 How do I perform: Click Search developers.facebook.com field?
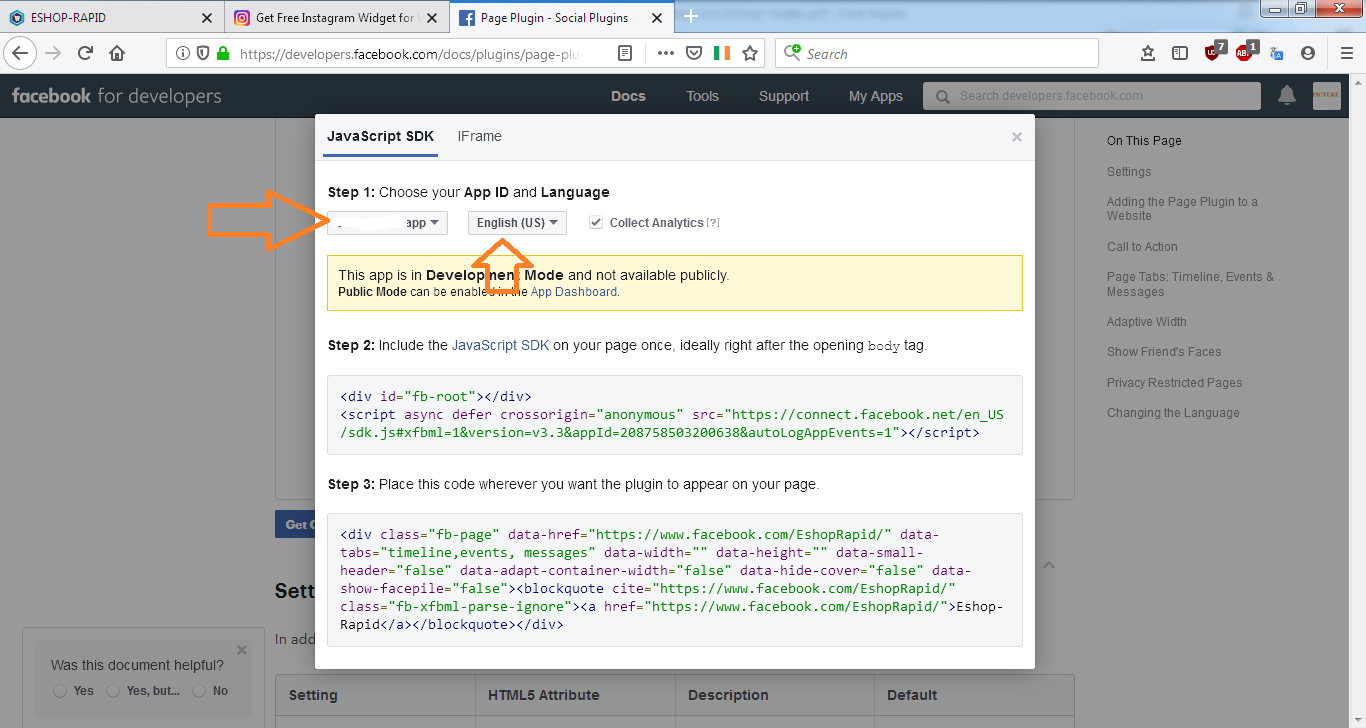point(1092,96)
